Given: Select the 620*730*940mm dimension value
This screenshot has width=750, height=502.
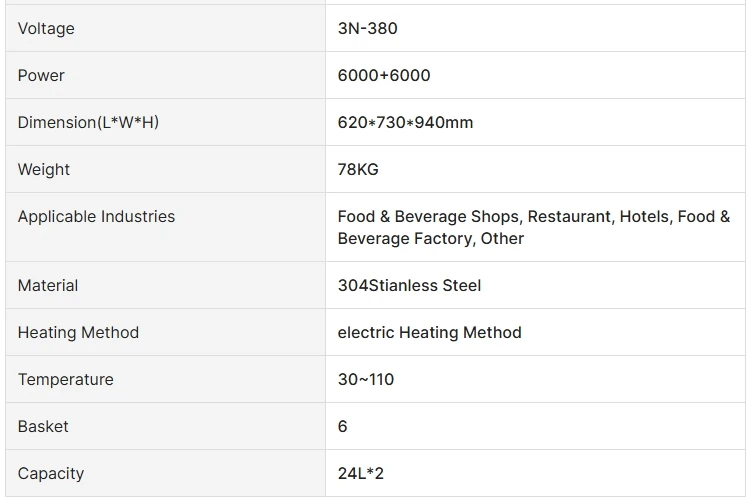Looking at the screenshot, I should pos(405,122).
